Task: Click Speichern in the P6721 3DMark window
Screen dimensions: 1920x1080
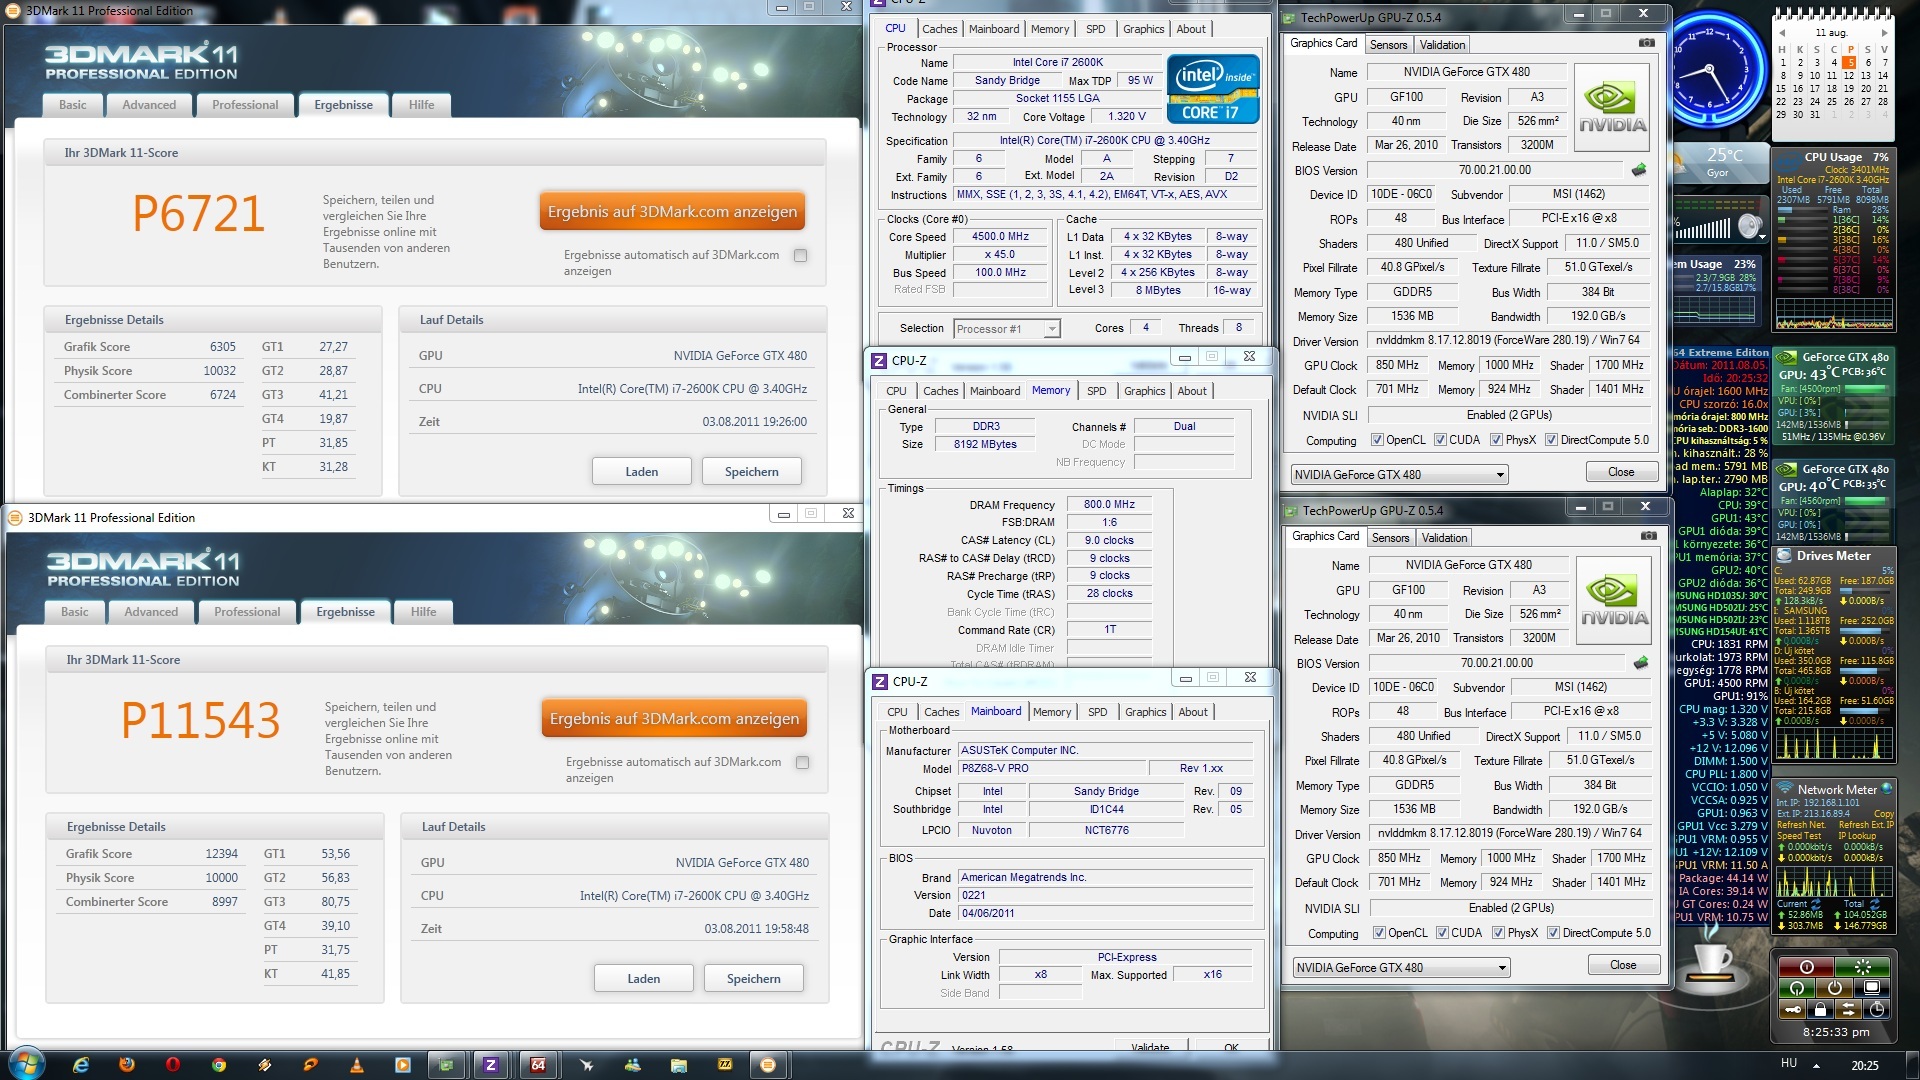Action: 751,472
